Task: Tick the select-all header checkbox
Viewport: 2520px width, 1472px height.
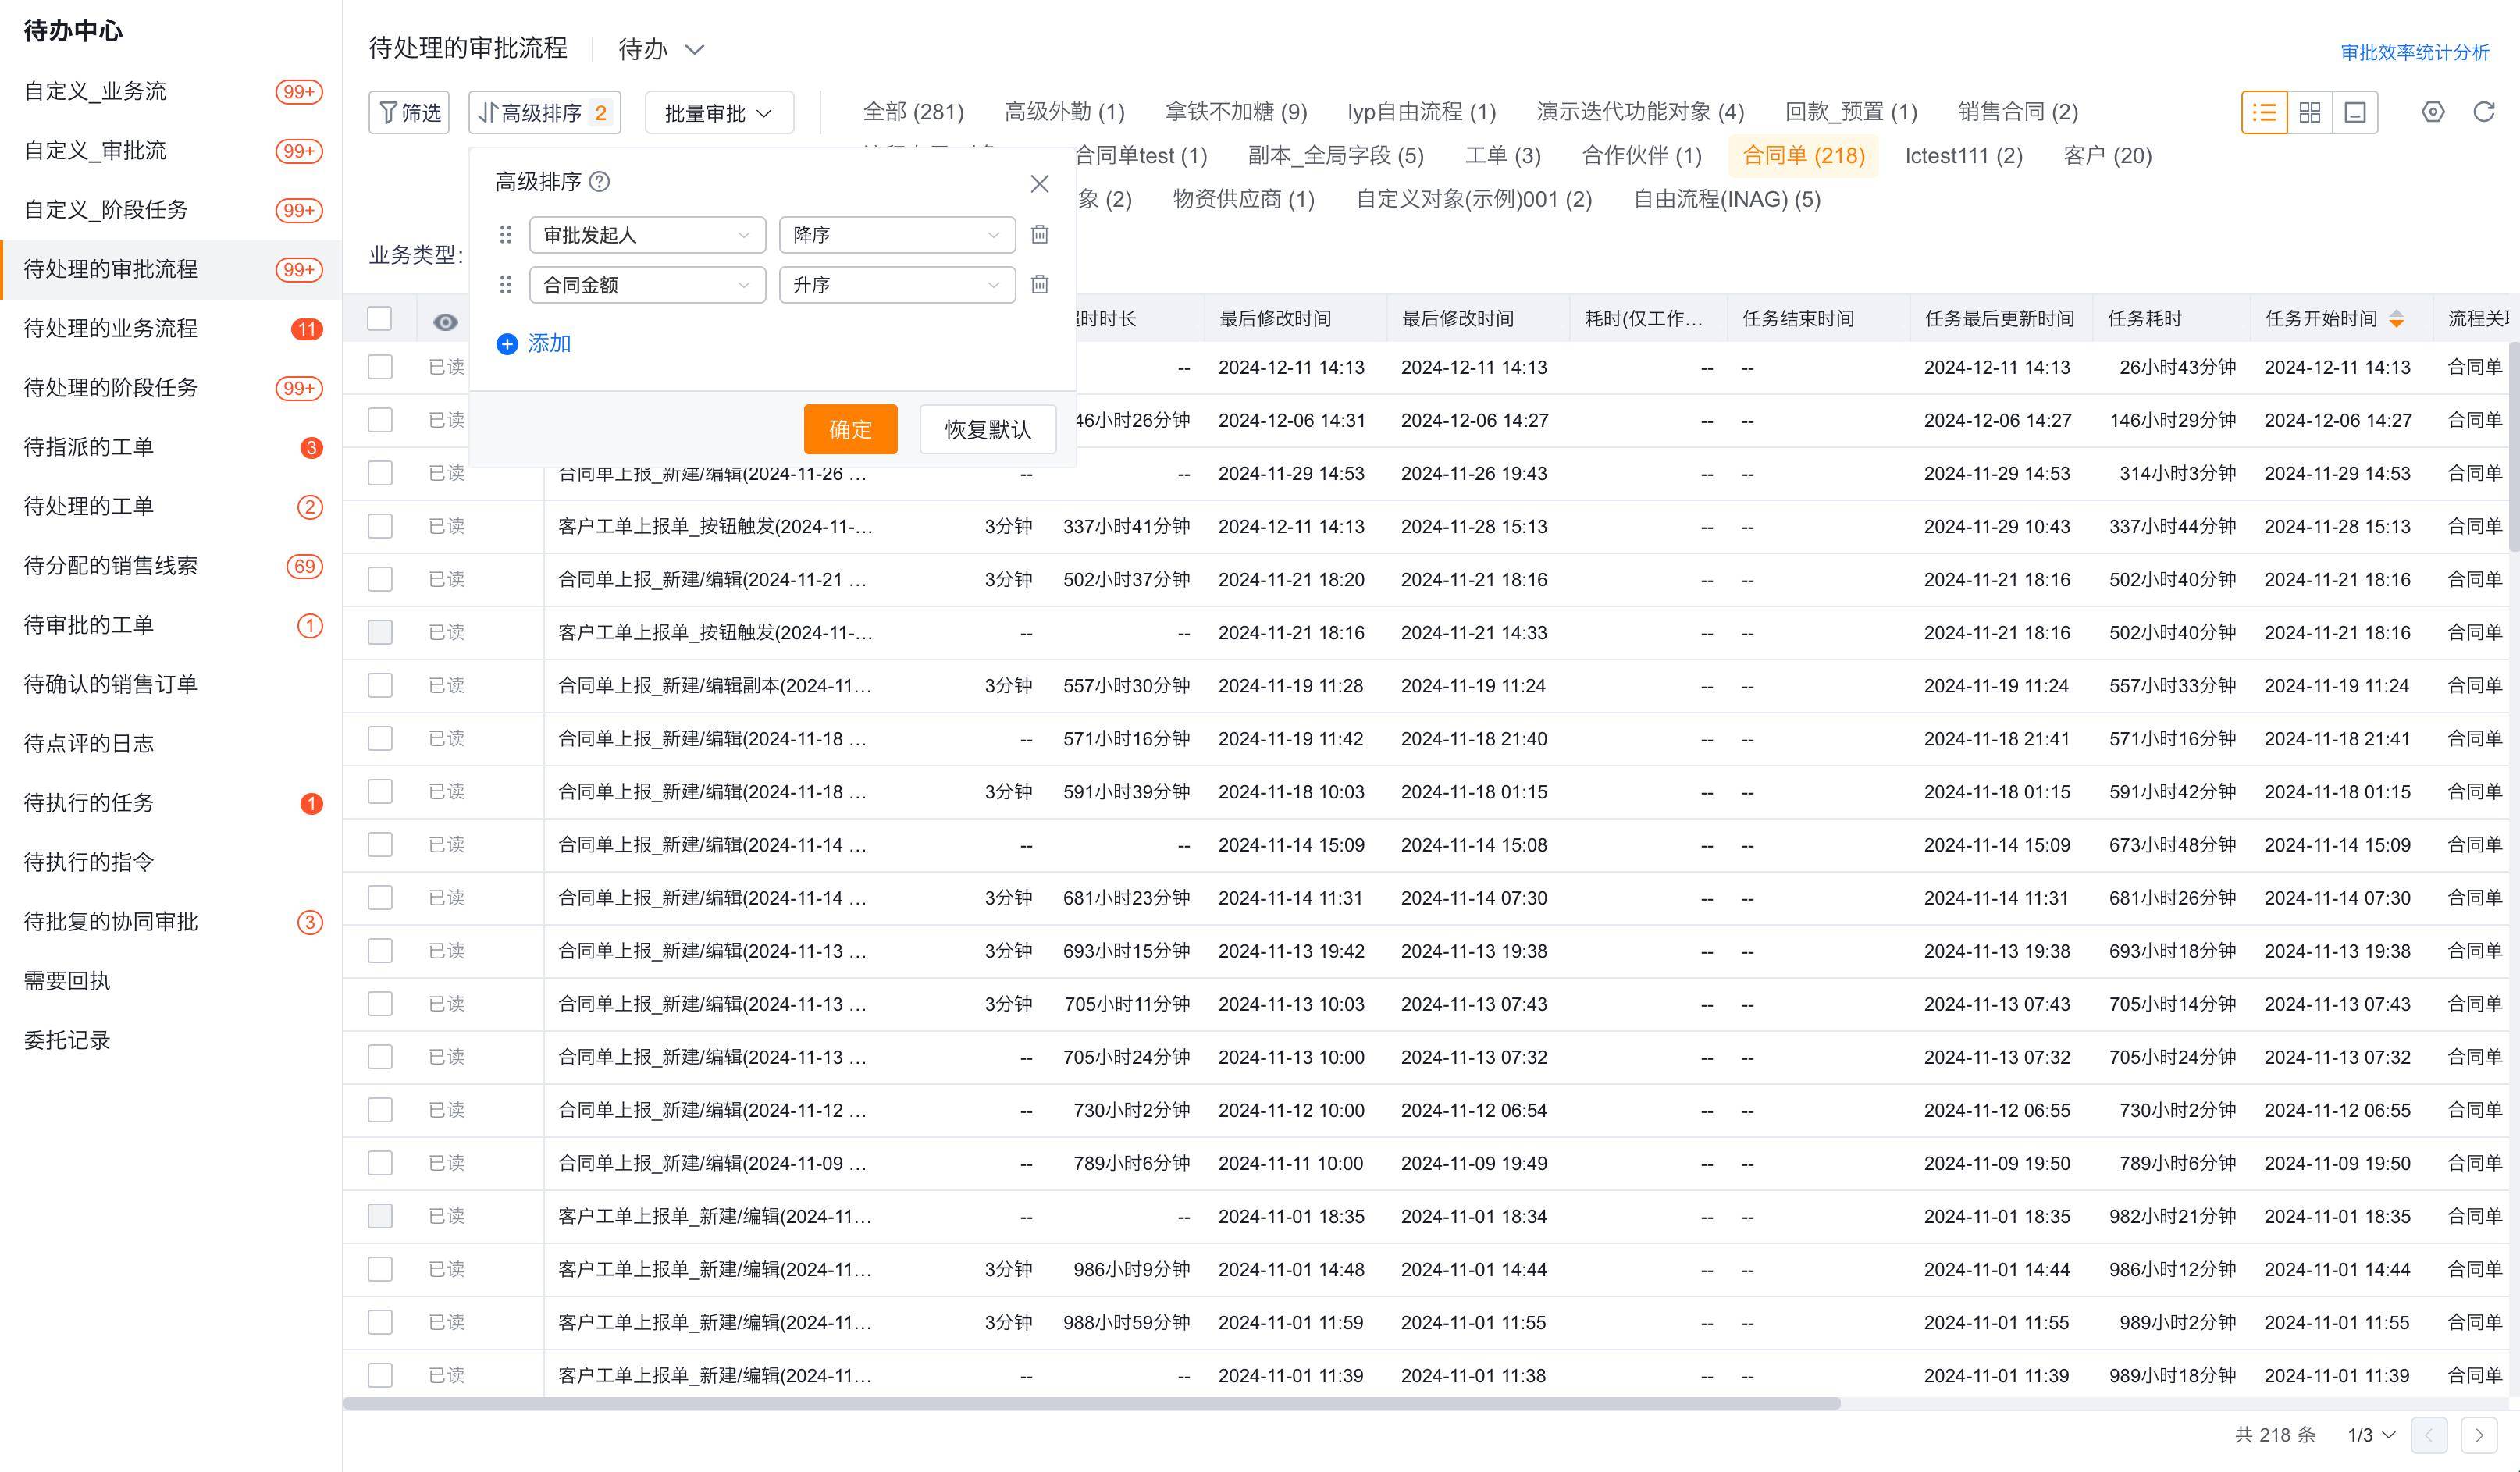Action: point(379,318)
